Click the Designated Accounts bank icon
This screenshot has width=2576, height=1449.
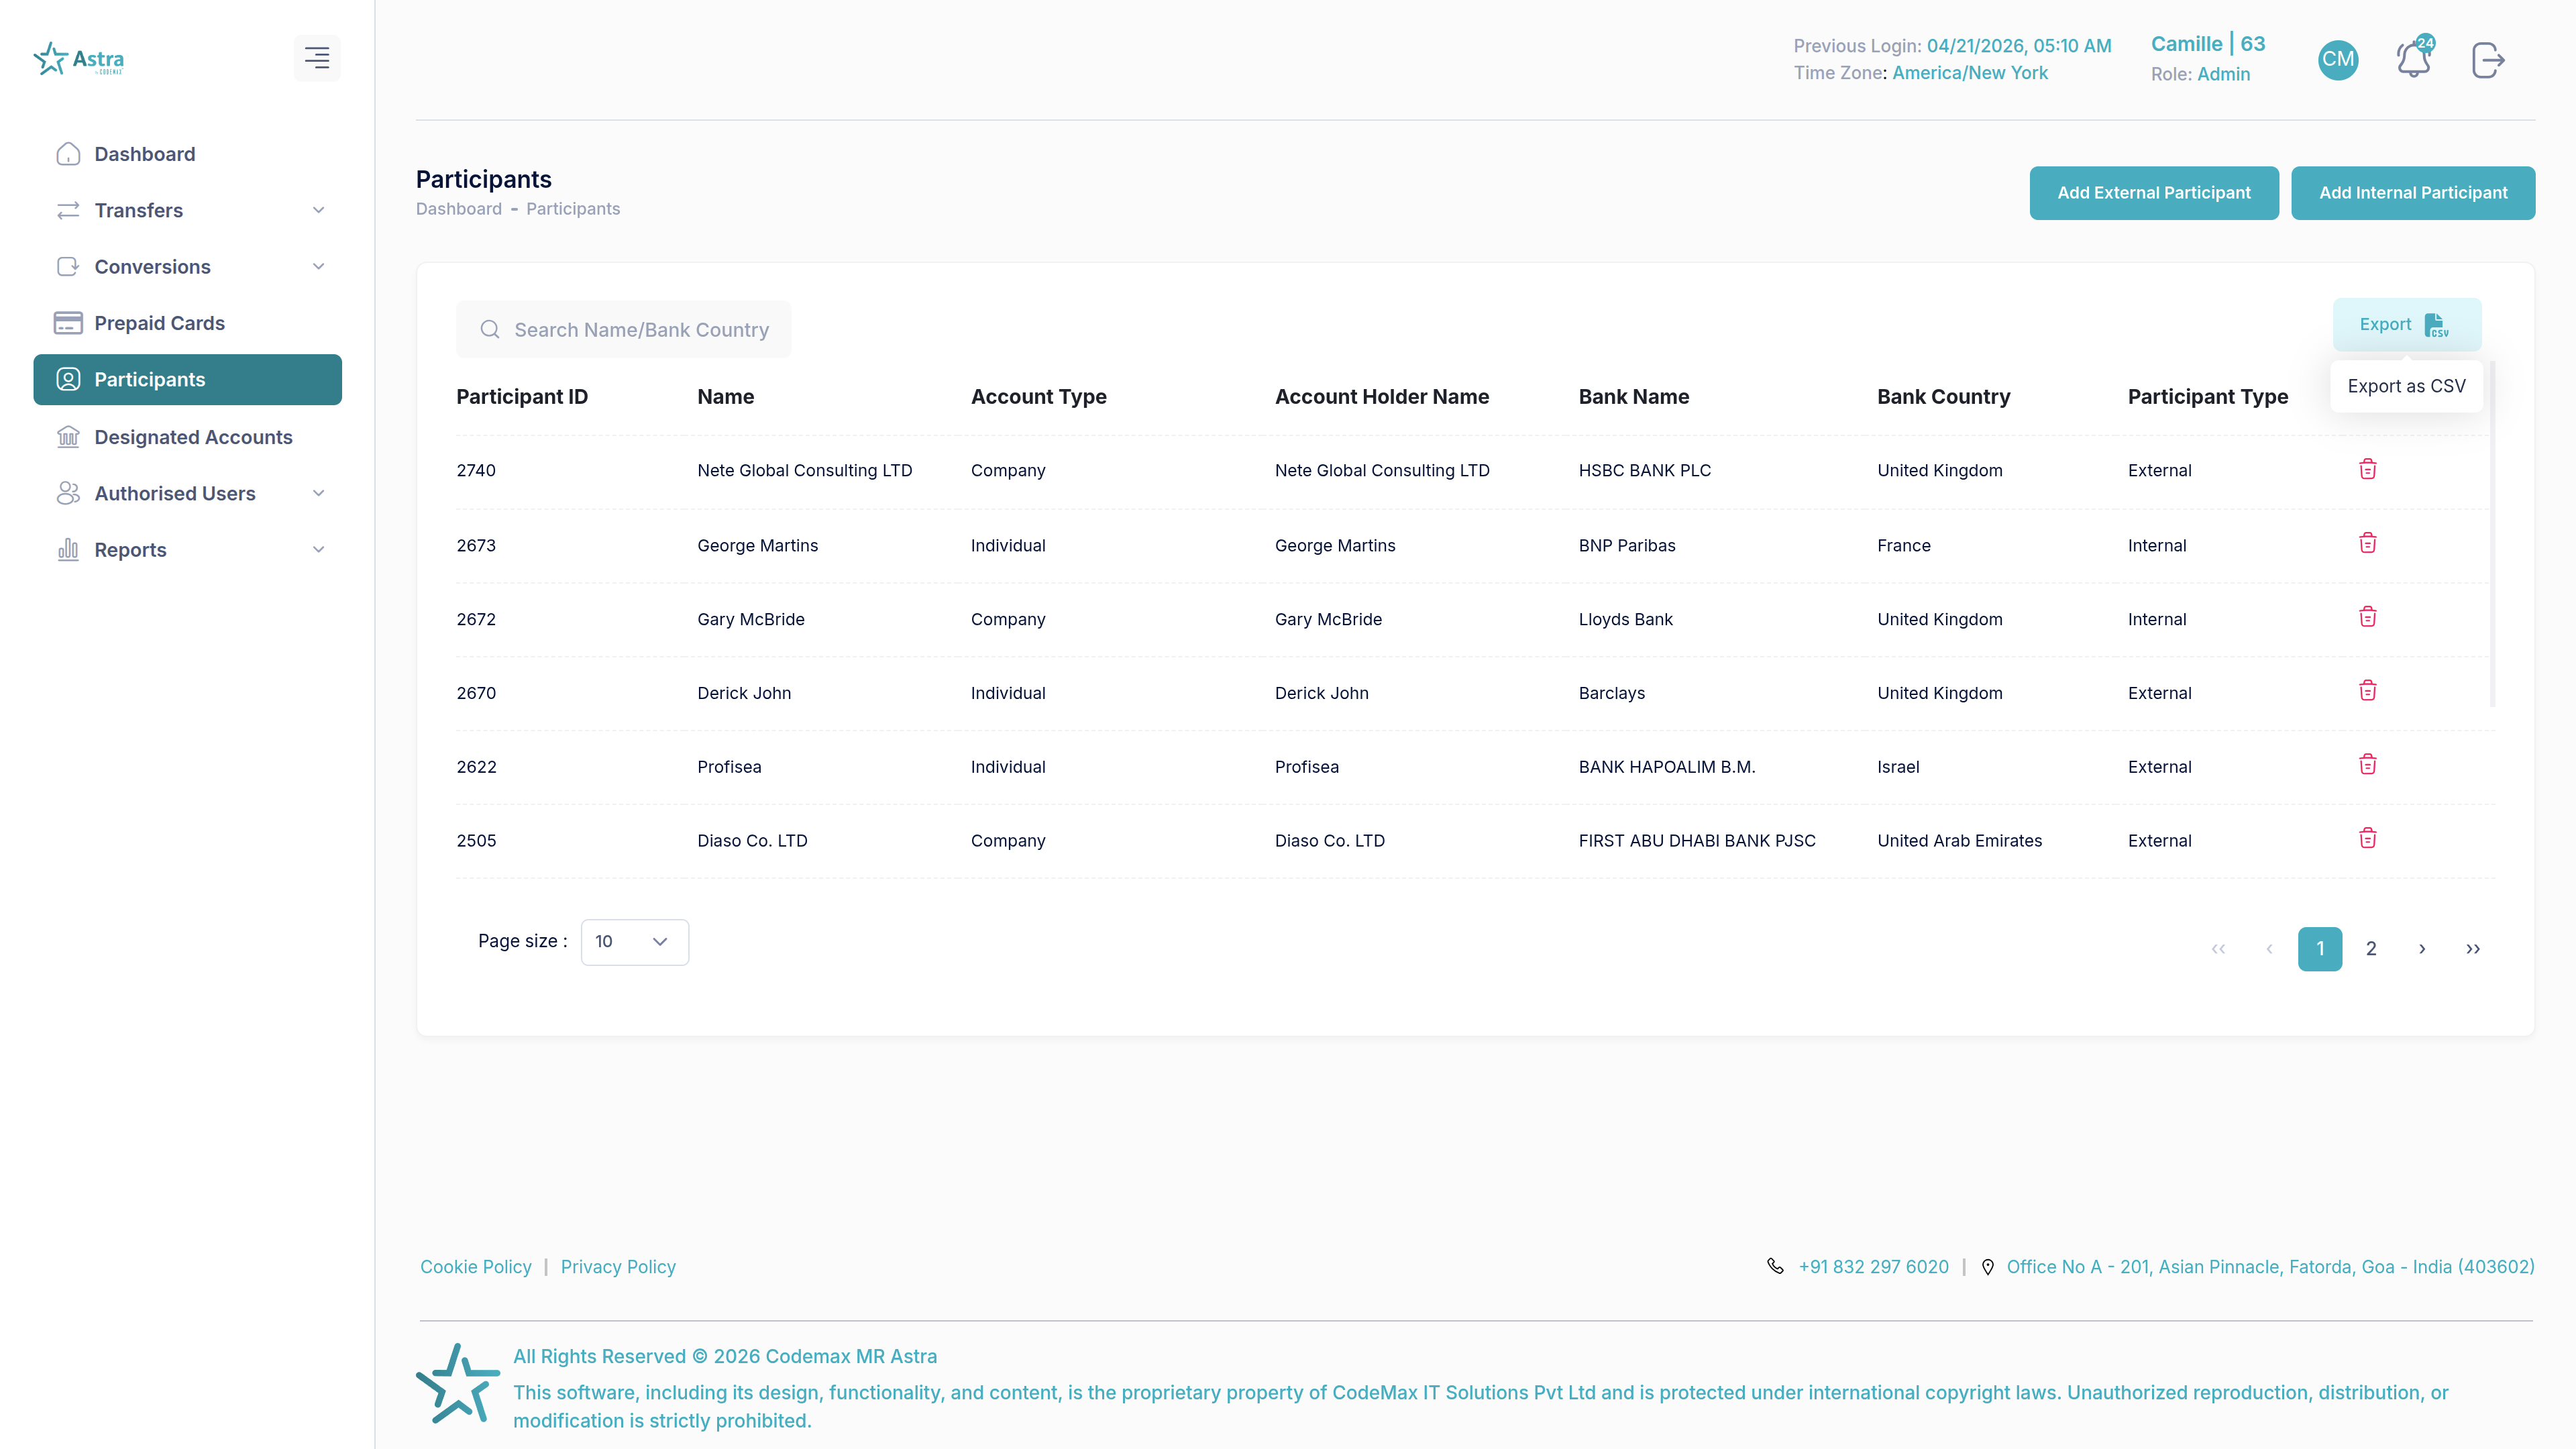click(x=68, y=437)
